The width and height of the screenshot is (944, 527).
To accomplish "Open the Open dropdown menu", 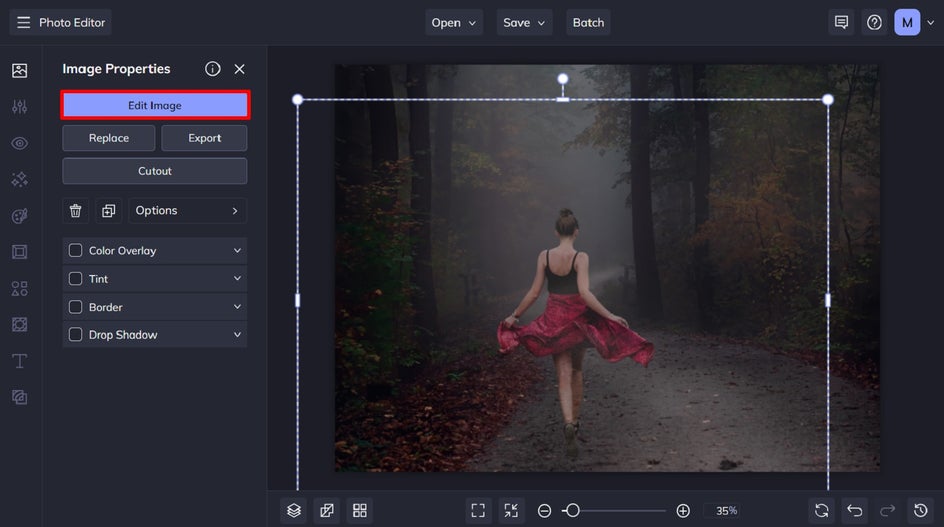I will [455, 22].
